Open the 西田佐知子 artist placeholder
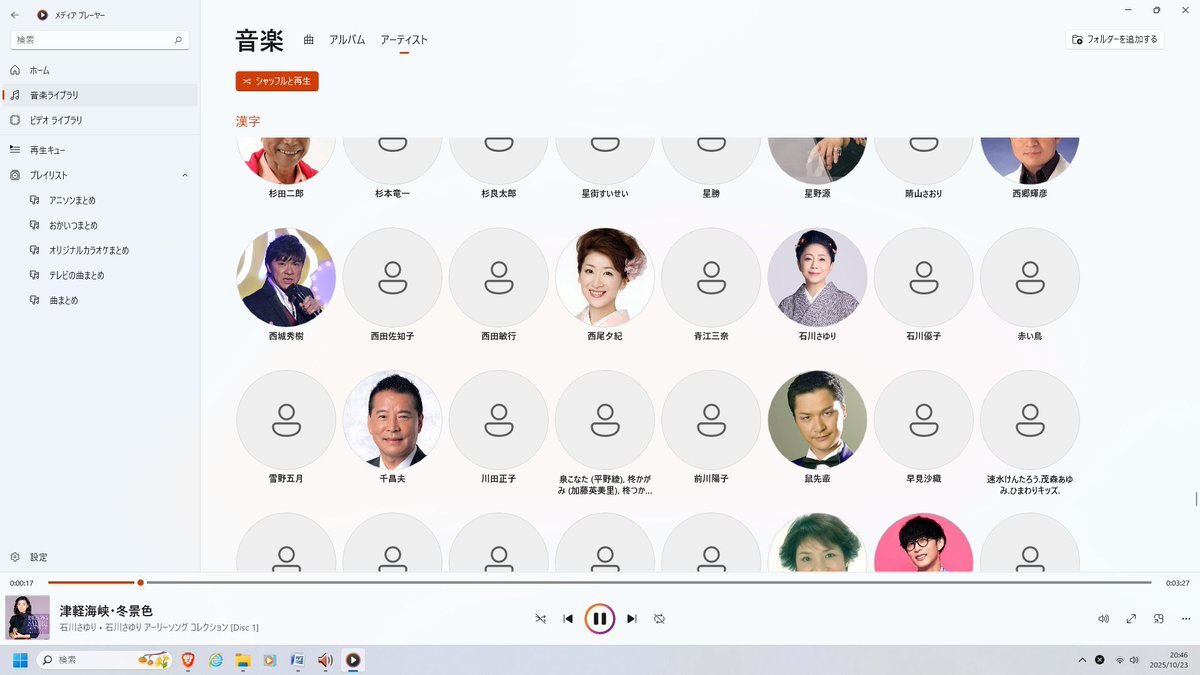 coord(392,277)
